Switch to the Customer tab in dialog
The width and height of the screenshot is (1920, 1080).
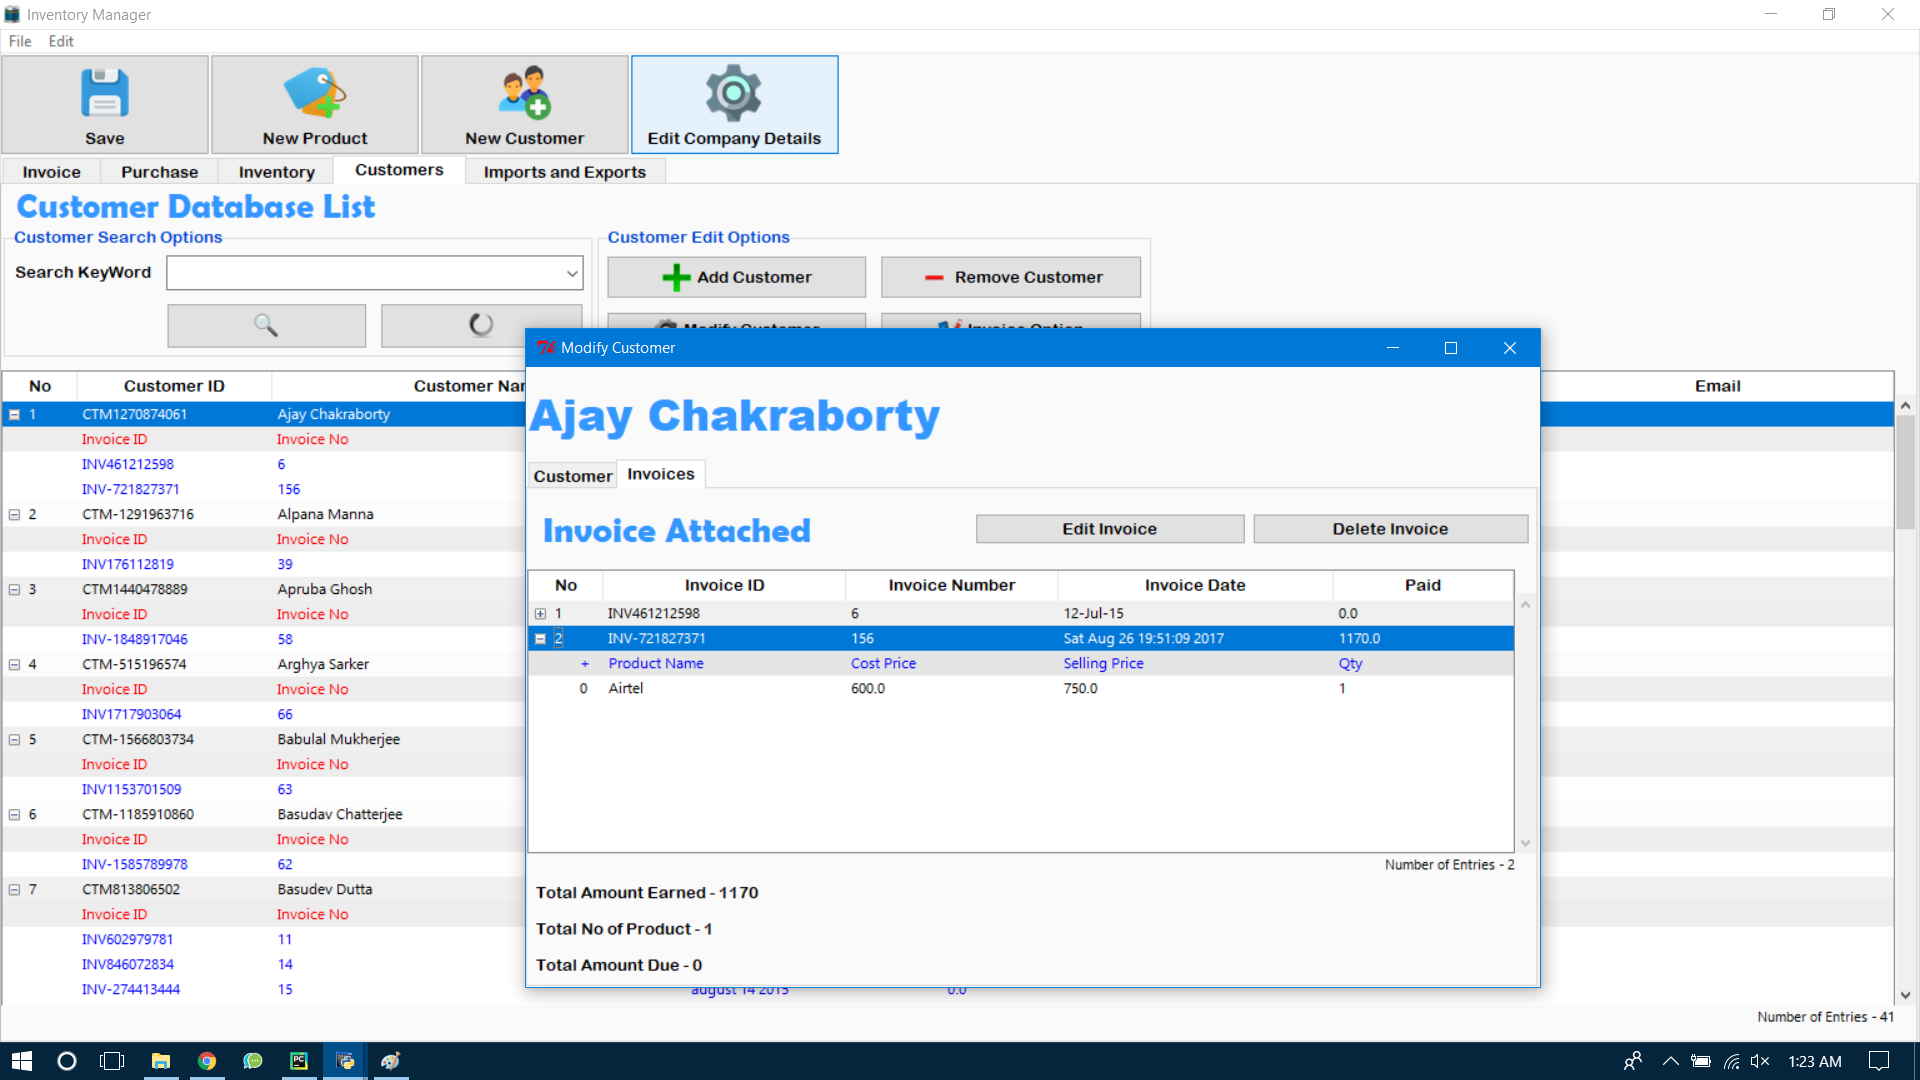572,476
